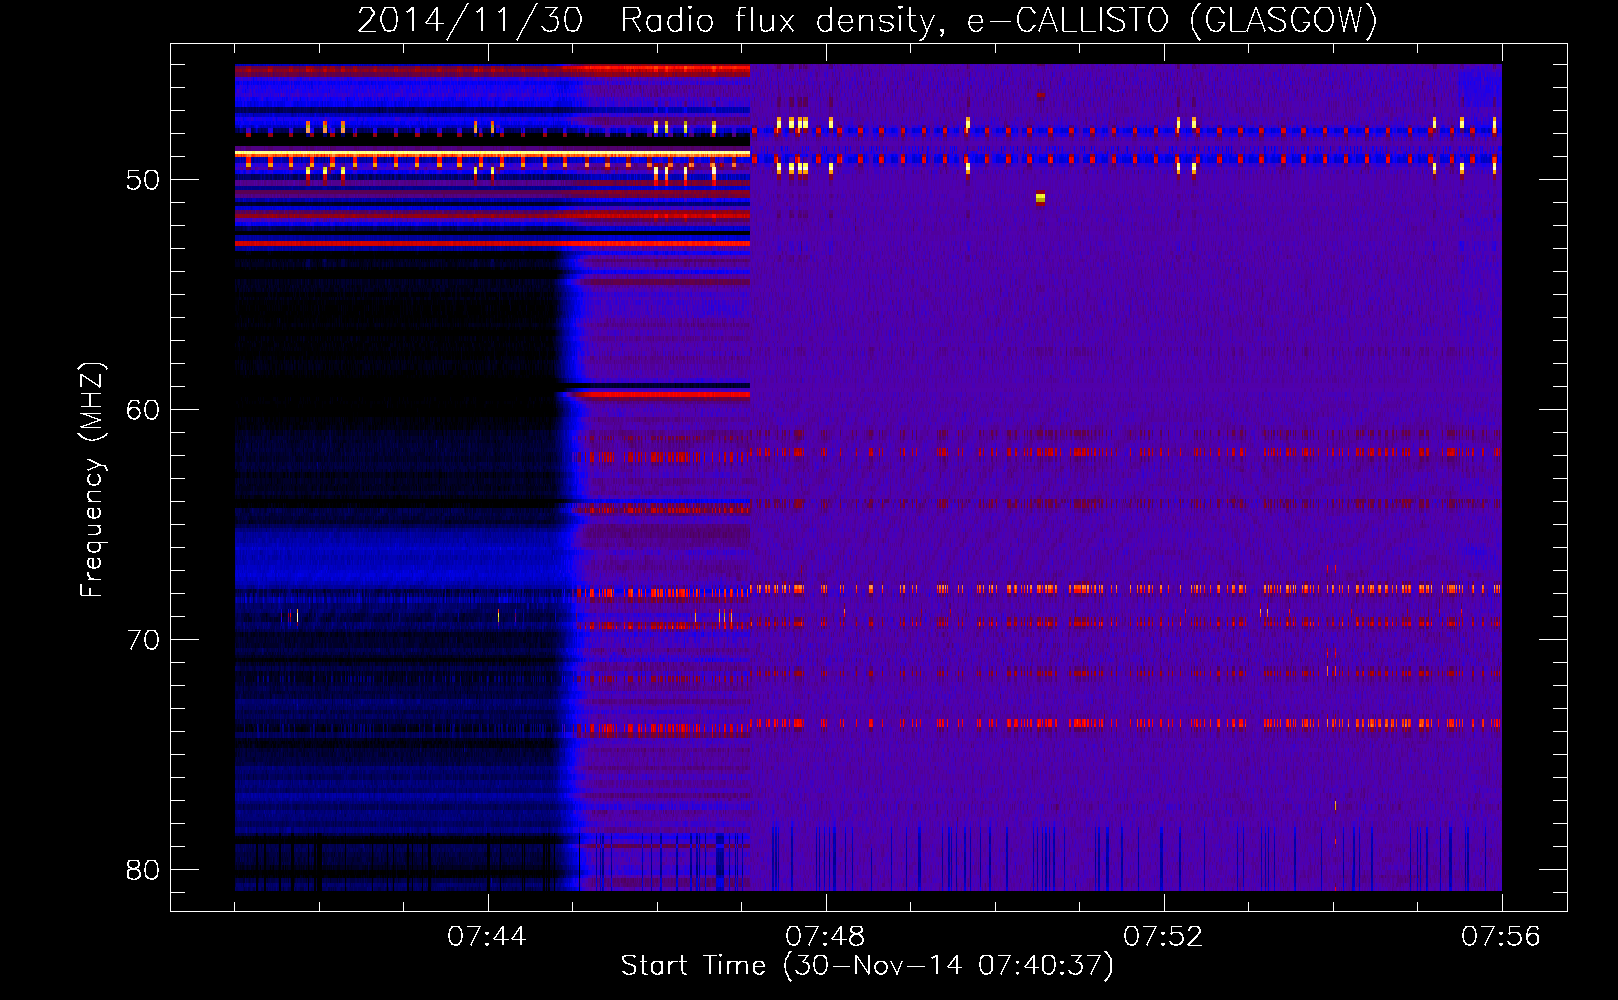Image resolution: width=1618 pixels, height=1000 pixels.
Task: Click the '70' frequency tick label
Action: coord(143,640)
